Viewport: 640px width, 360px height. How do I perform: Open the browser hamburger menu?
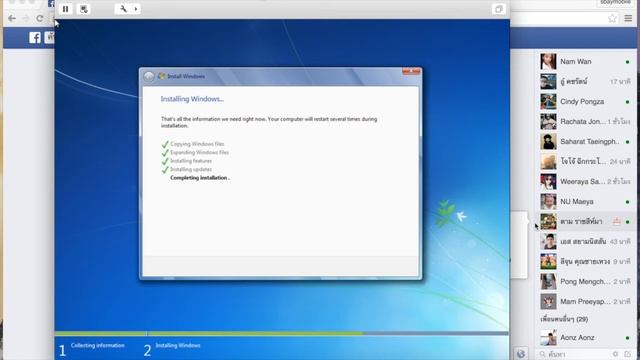(628, 18)
